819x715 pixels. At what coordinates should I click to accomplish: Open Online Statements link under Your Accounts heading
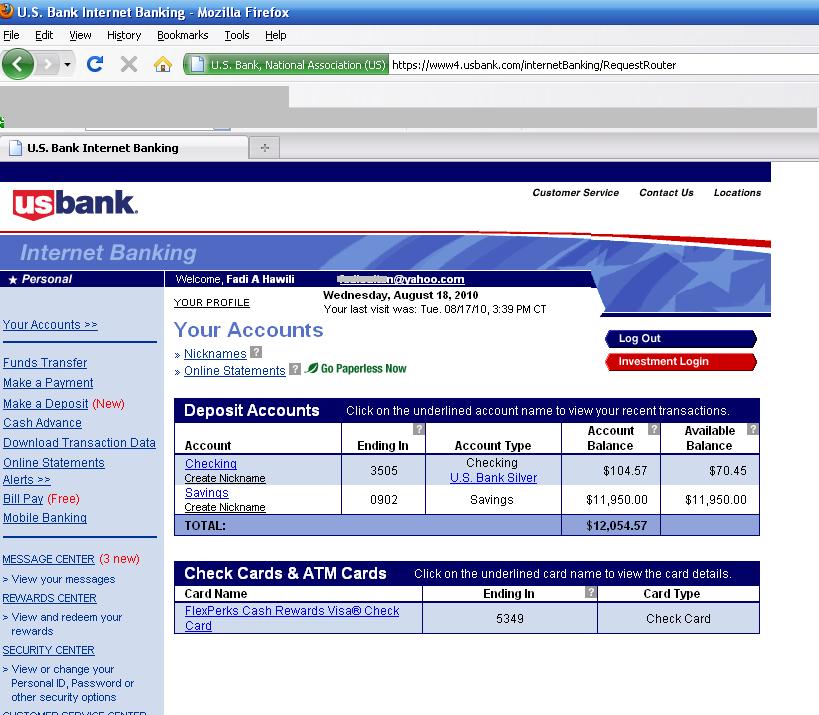[235, 371]
